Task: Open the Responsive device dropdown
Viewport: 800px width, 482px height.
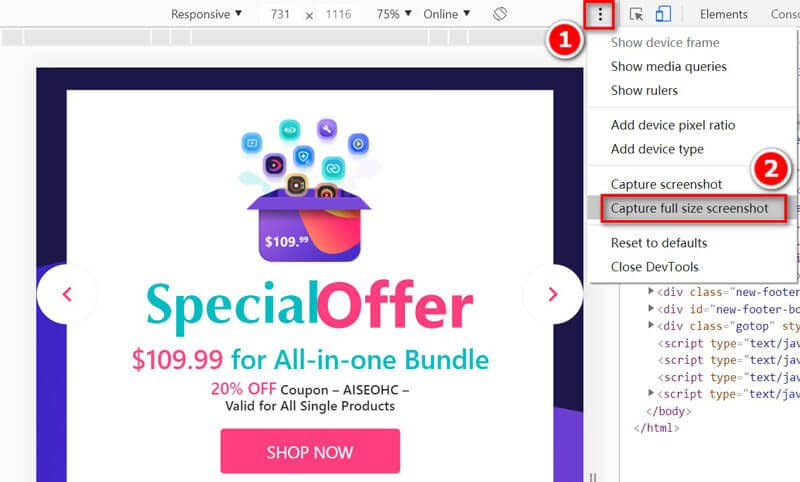Action: 206,14
